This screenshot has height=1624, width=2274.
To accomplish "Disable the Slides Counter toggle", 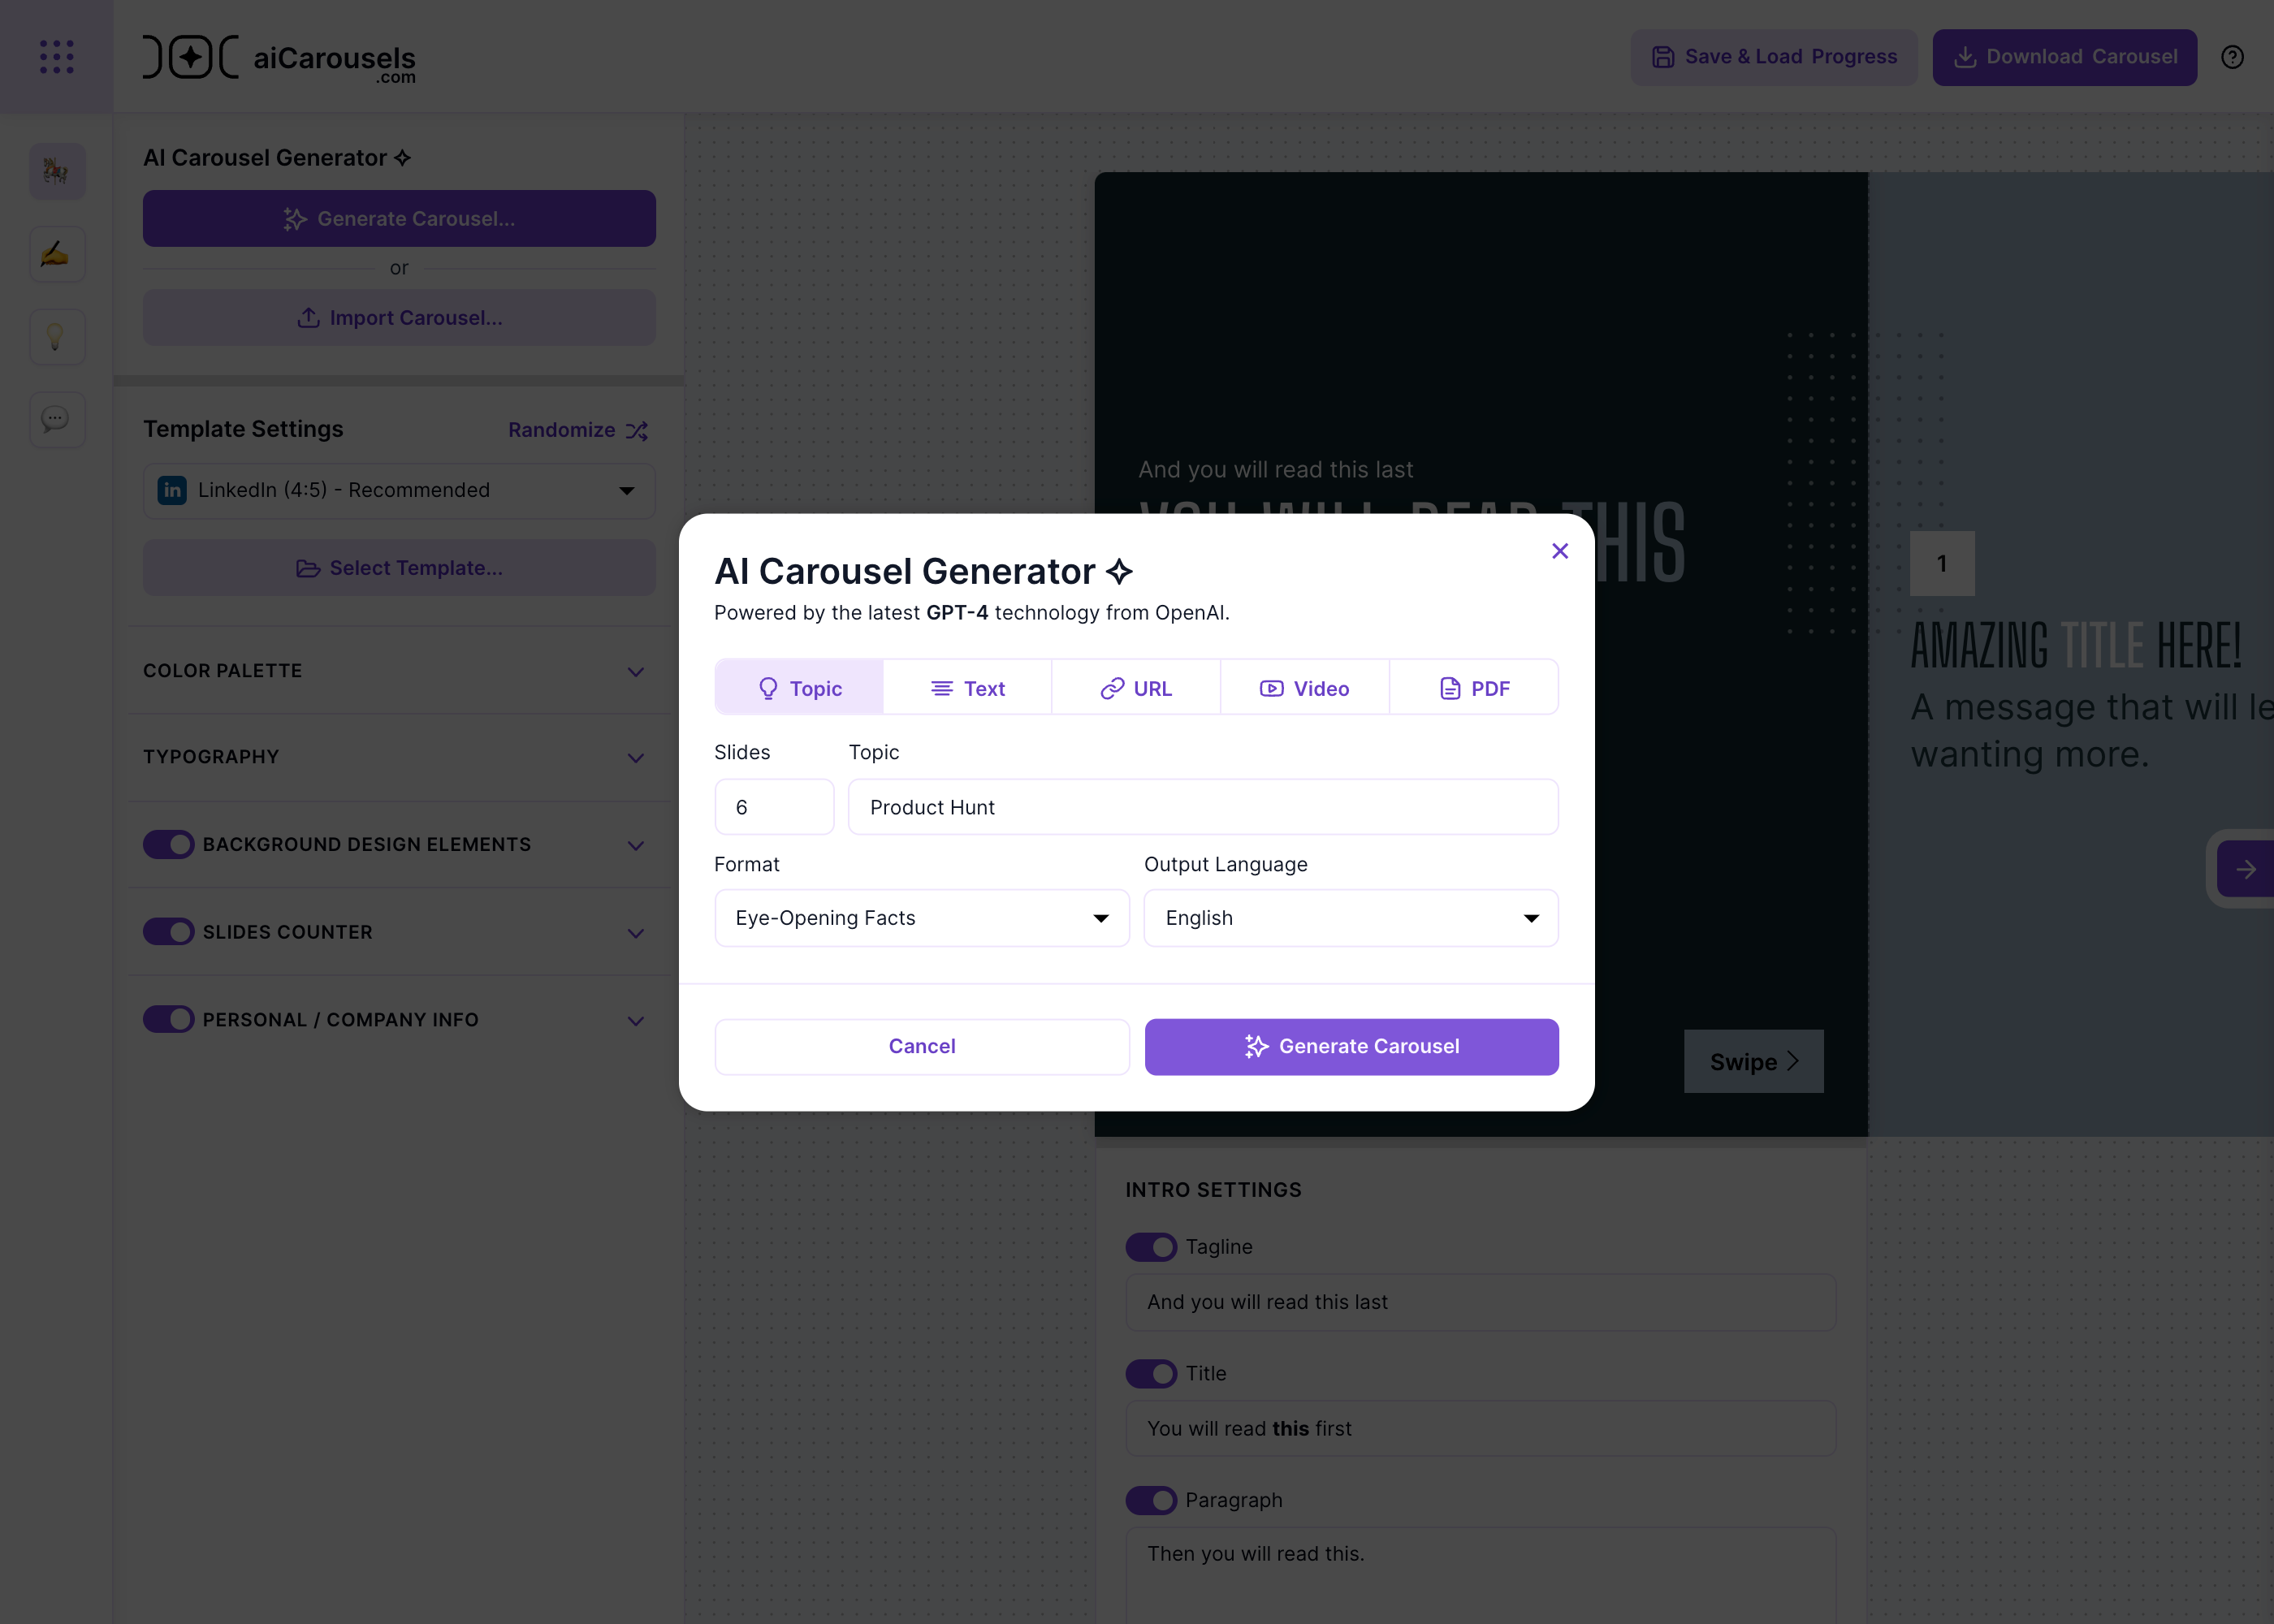I will point(168,932).
